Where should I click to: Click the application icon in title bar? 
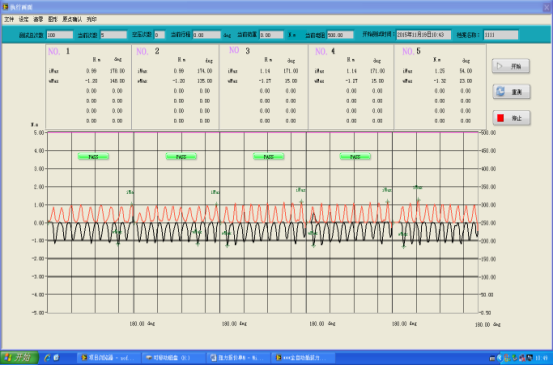(5, 7)
